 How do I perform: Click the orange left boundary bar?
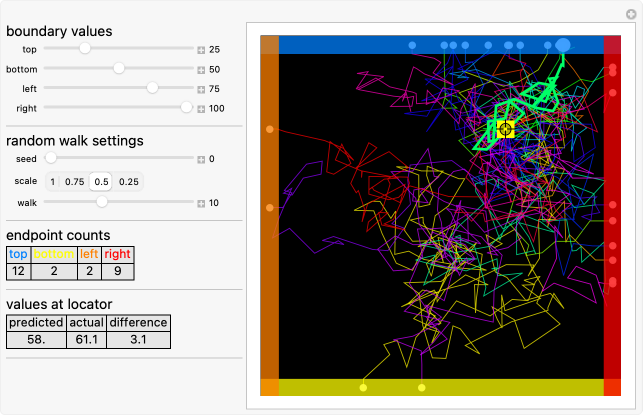tap(269, 216)
